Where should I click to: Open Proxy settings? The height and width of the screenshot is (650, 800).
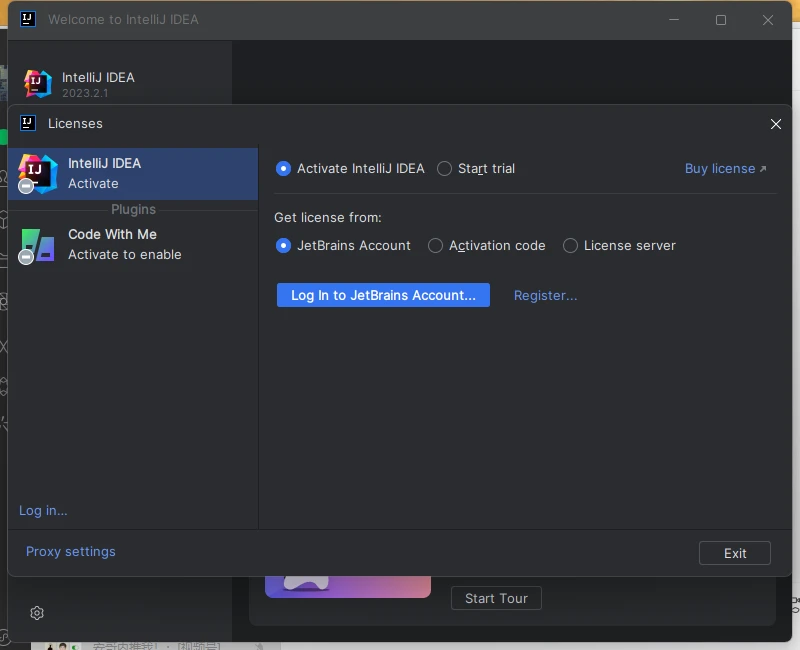pos(70,552)
